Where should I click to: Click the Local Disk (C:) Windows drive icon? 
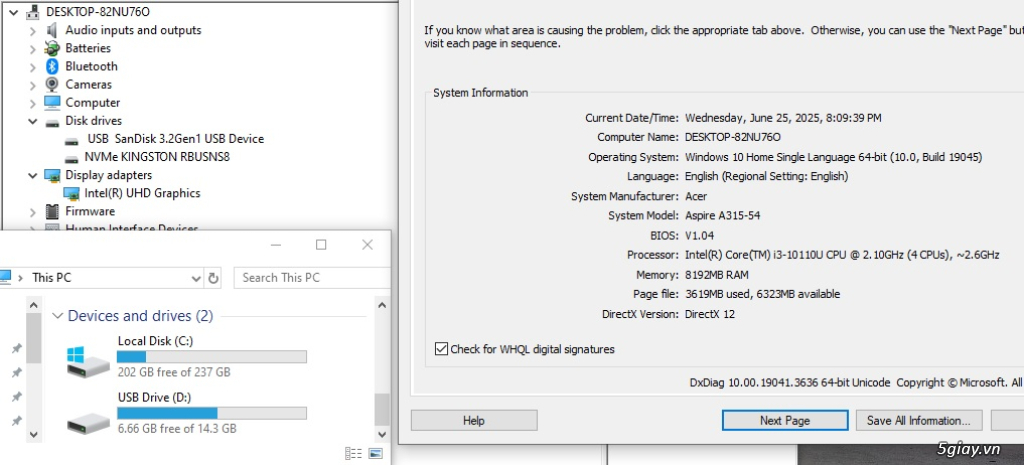point(88,361)
